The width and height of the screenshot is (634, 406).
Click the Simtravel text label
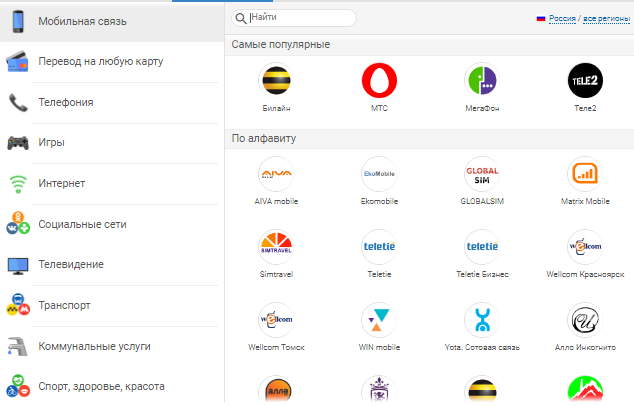click(276, 274)
